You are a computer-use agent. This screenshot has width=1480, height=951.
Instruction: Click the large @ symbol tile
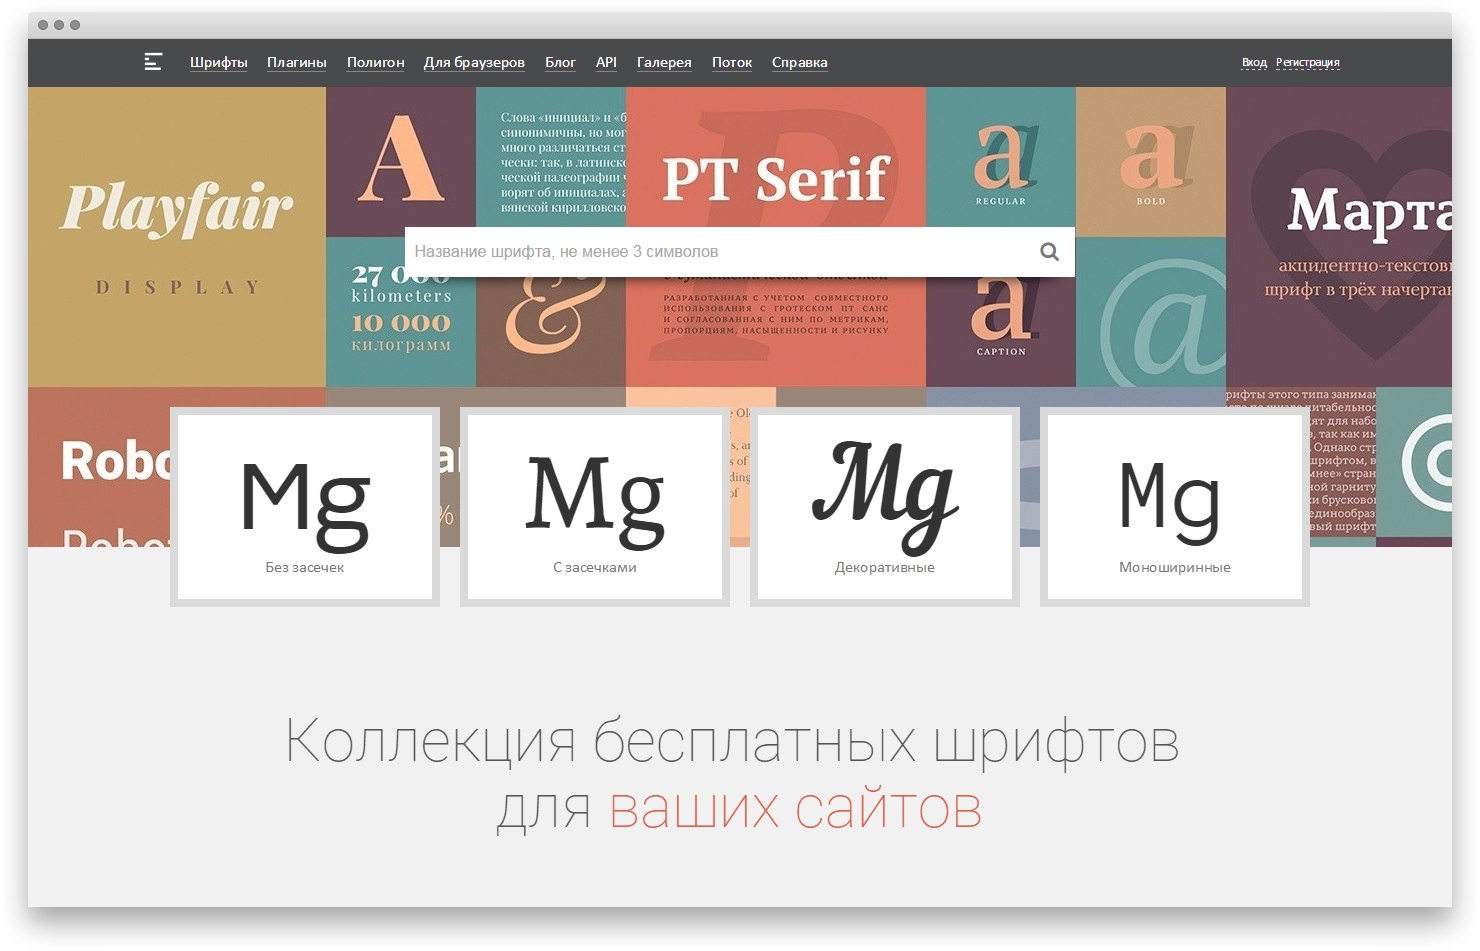[x=1151, y=312]
